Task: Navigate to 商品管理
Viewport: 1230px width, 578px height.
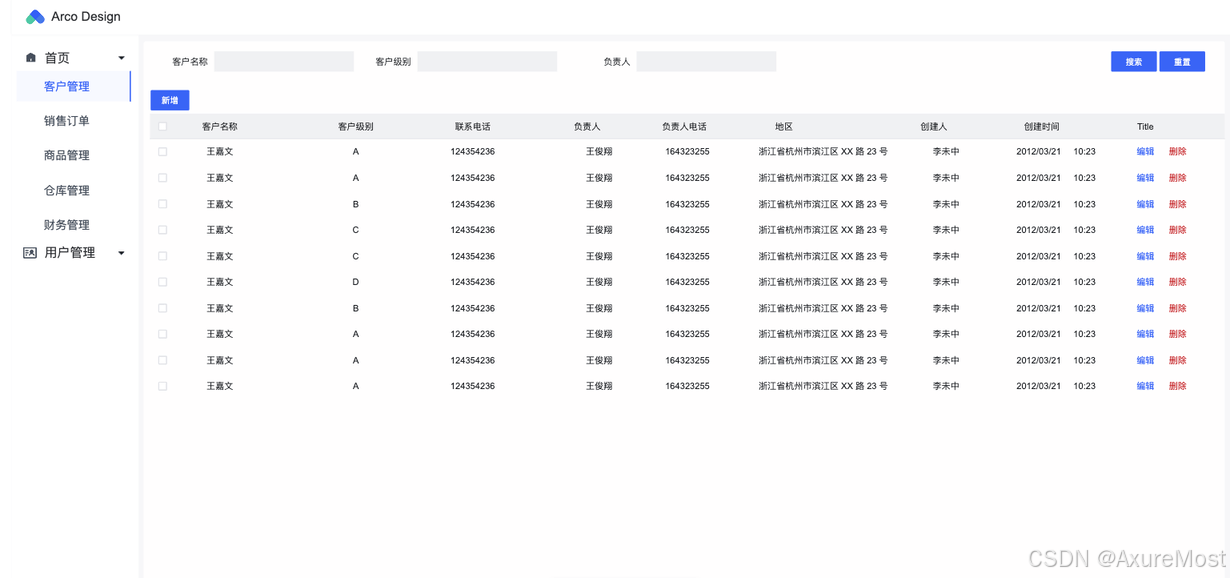Action: point(67,155)
